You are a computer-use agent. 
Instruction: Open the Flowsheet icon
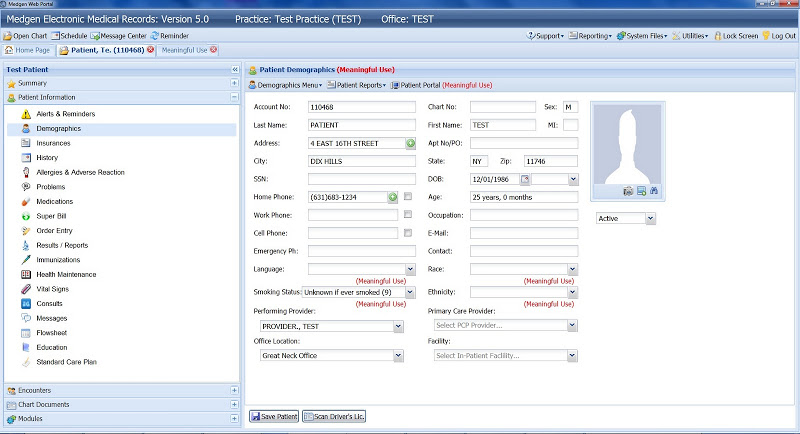point(26,333)
